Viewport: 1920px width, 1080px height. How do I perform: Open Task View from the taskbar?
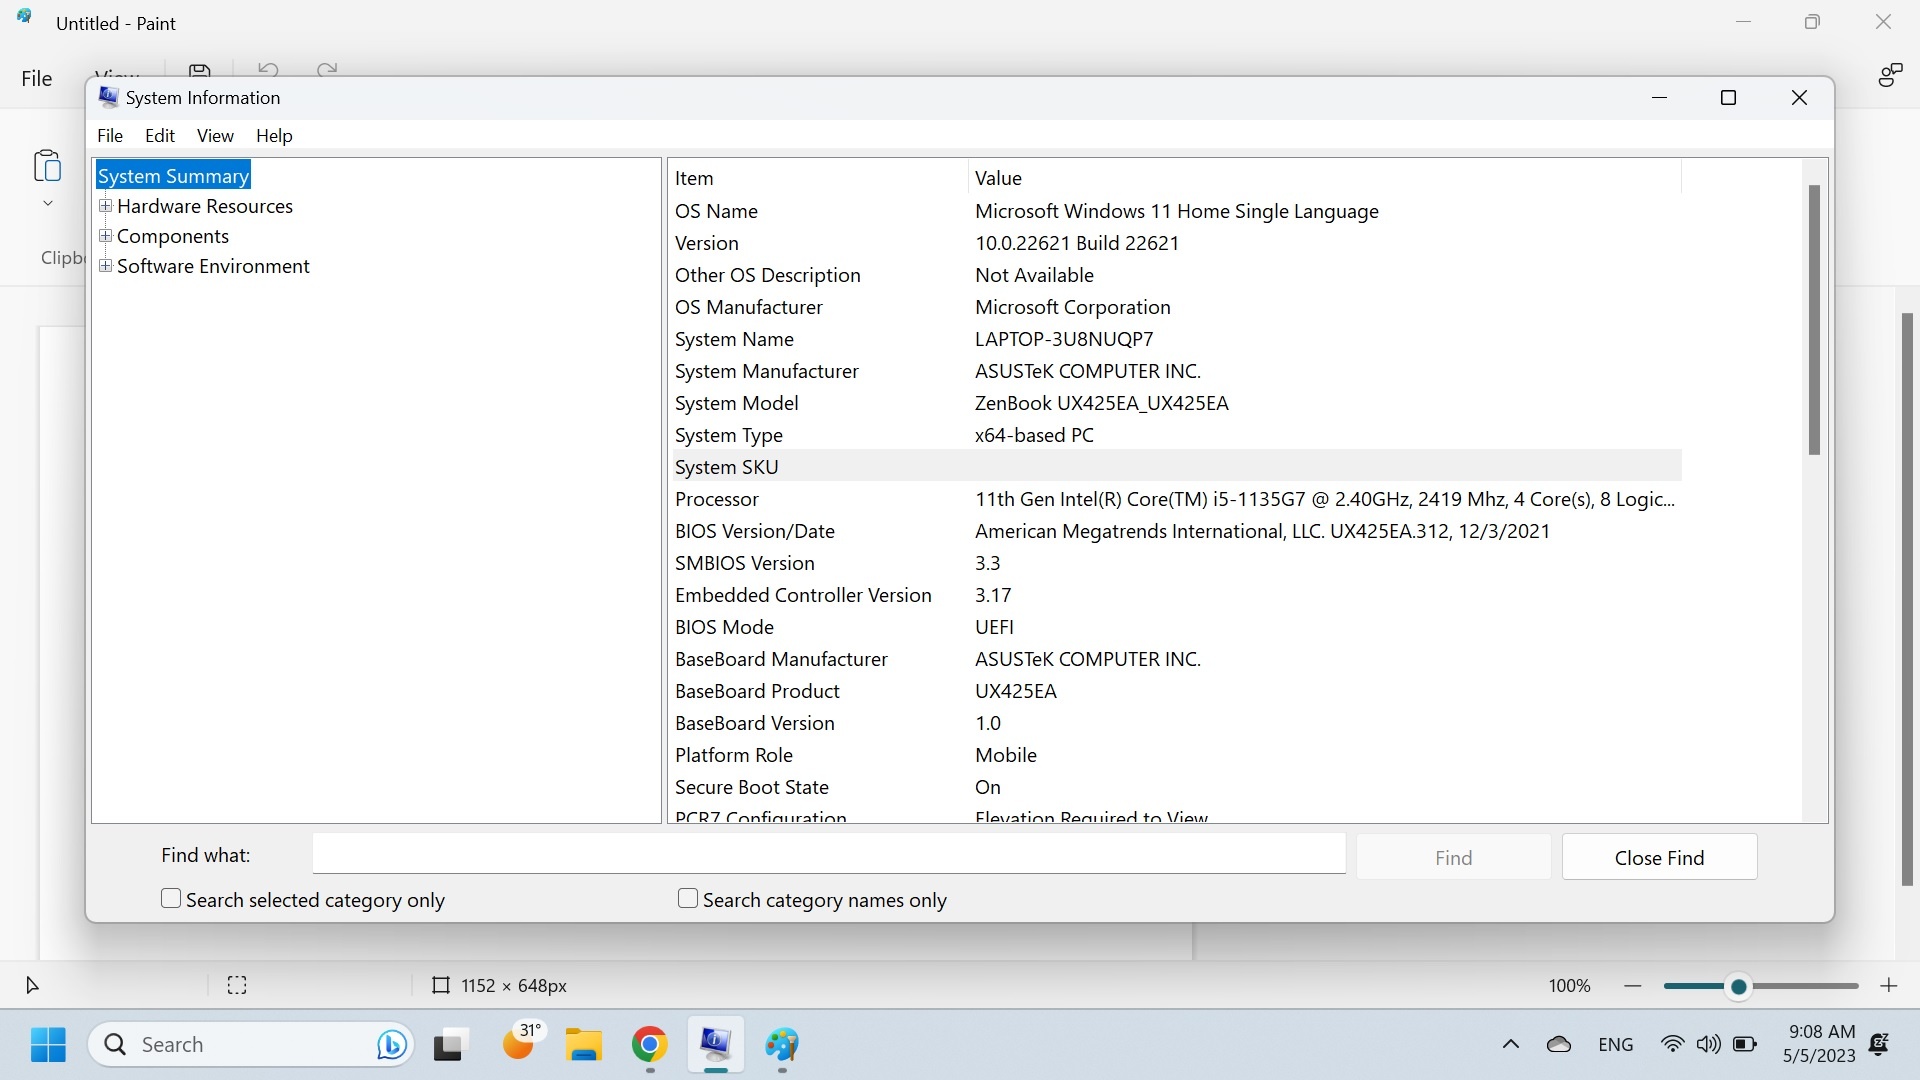[x=449, y=1044]
